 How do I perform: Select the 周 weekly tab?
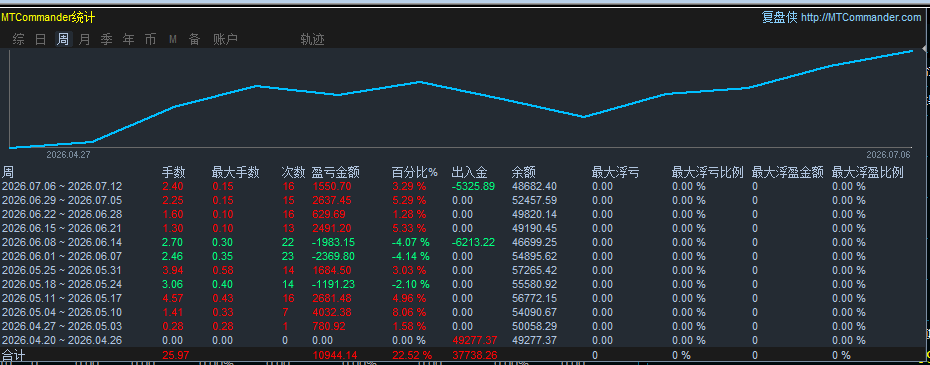63,40
